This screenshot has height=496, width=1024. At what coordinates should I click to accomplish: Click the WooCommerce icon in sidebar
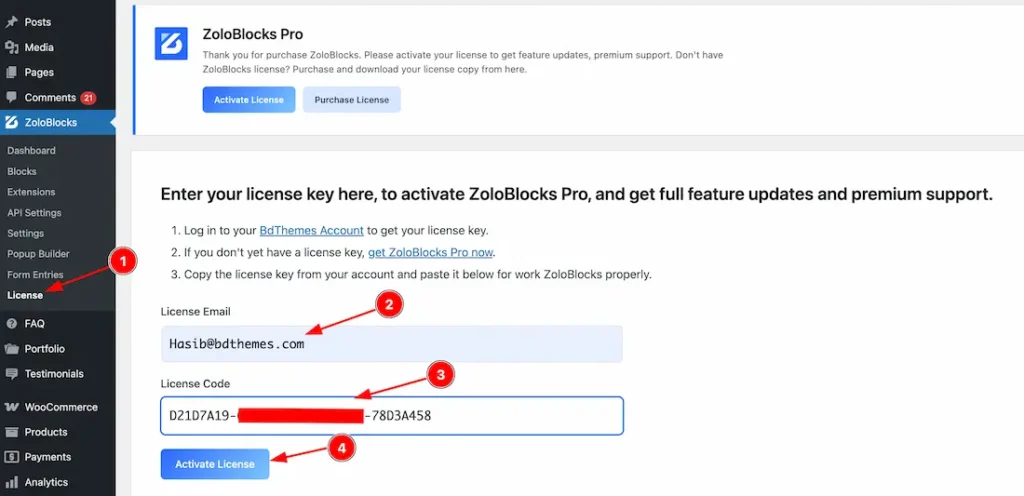(12, 407)
